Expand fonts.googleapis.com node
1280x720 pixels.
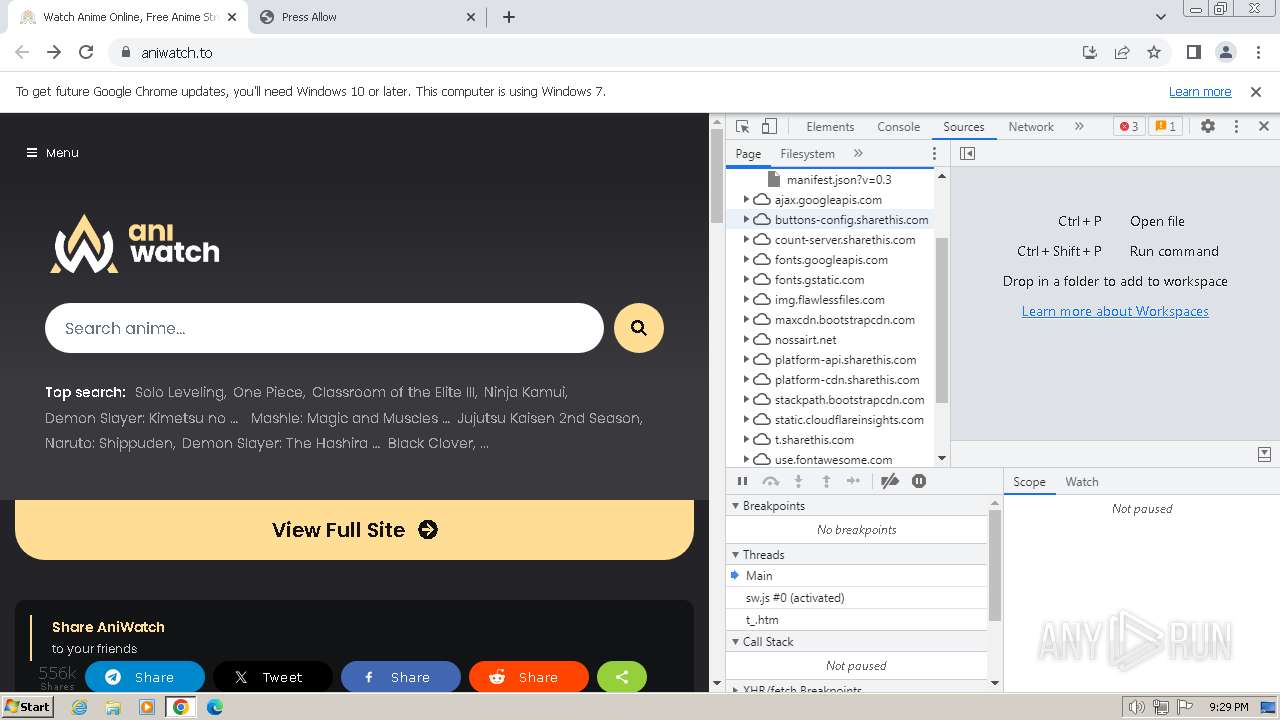(746, 260)
